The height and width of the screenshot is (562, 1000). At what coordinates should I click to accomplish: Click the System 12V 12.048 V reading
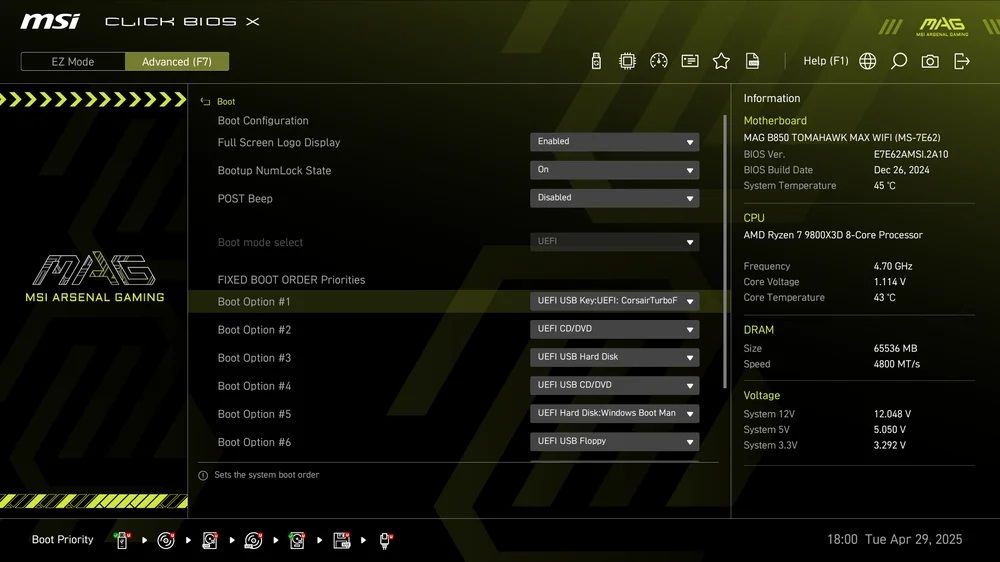pos(892,414)
